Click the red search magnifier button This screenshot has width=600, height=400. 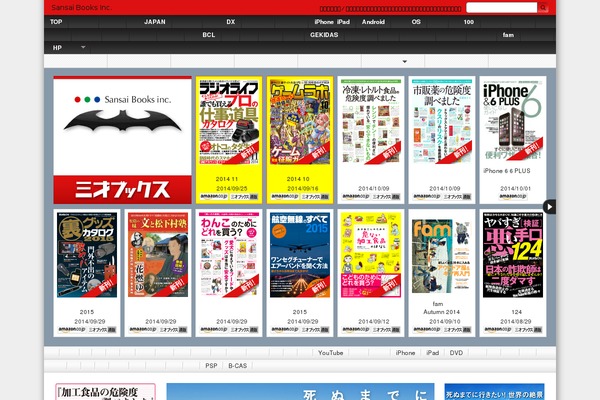(x=543, y=7)
